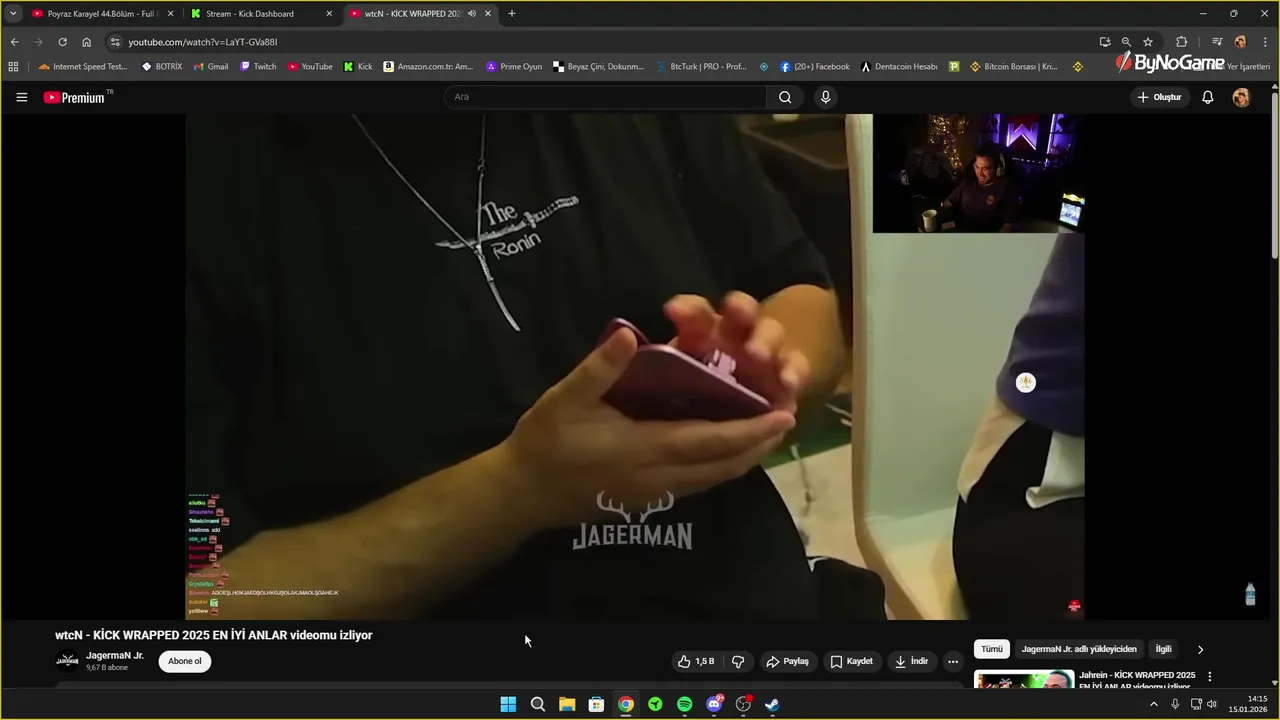Open Windows Start menu
Screen dimensions: 1280x720
(x=508, y=704)
